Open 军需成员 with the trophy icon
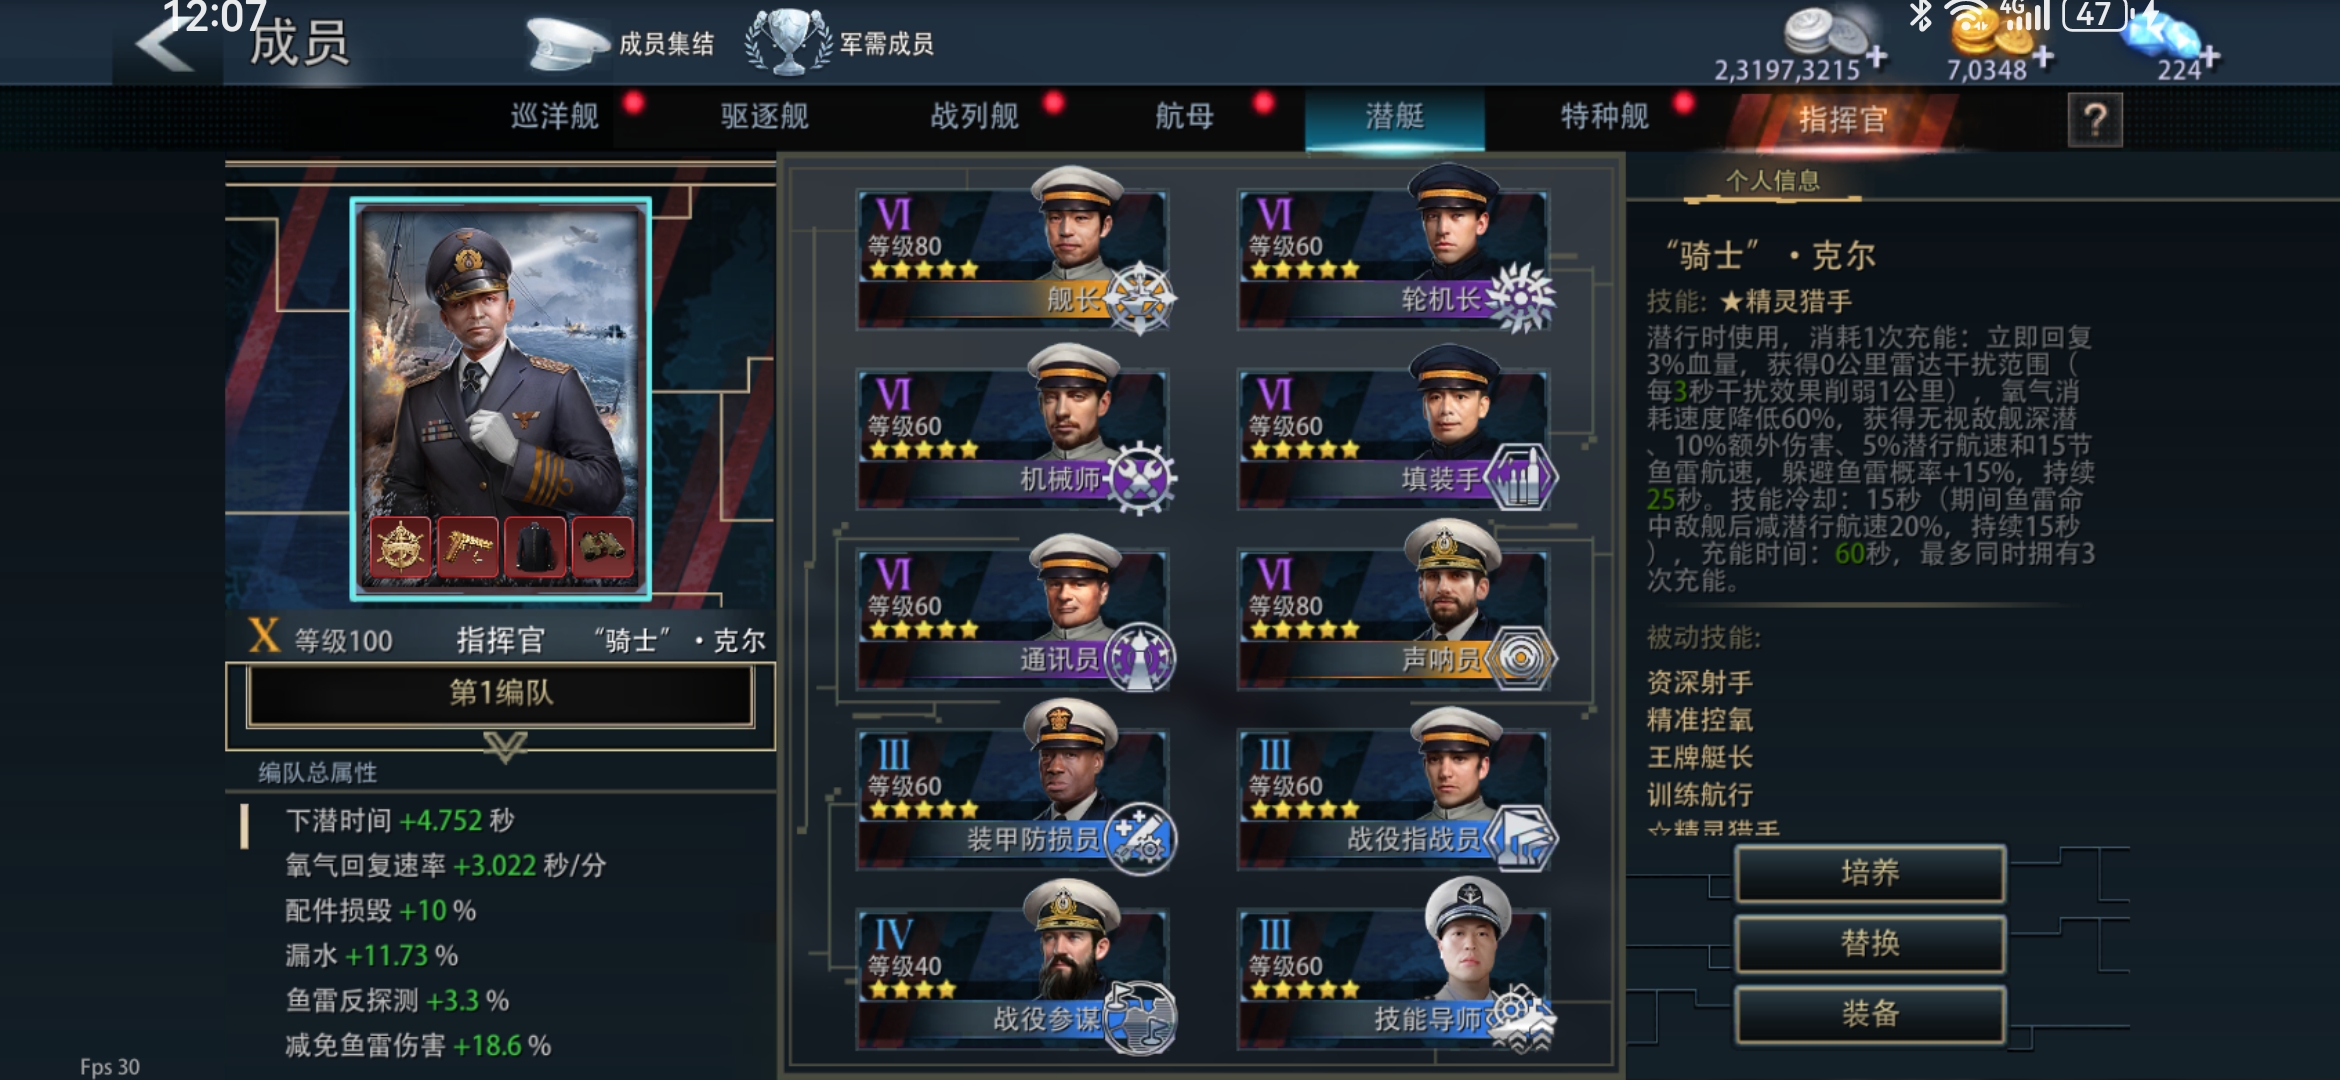This screenshot has height=1080, width=2340. pos(840,44)
